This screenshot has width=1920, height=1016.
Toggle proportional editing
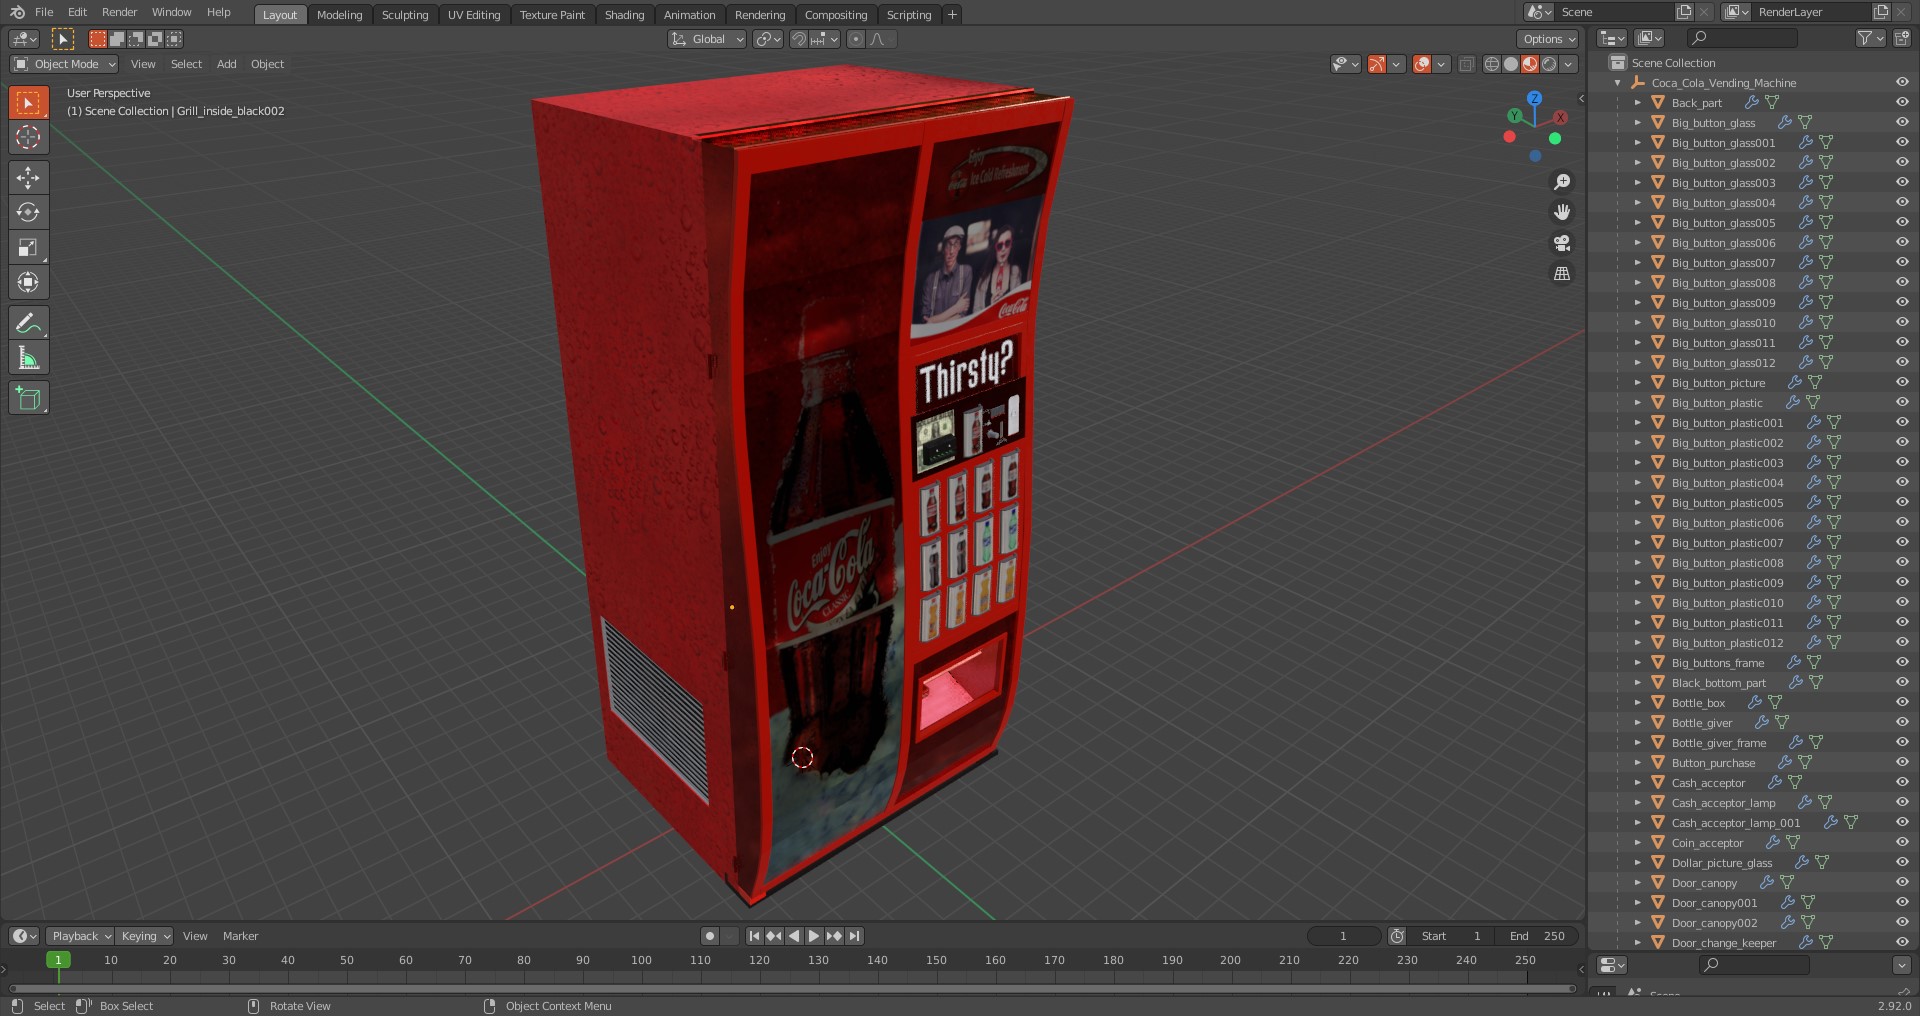click(x=855, y=39)
